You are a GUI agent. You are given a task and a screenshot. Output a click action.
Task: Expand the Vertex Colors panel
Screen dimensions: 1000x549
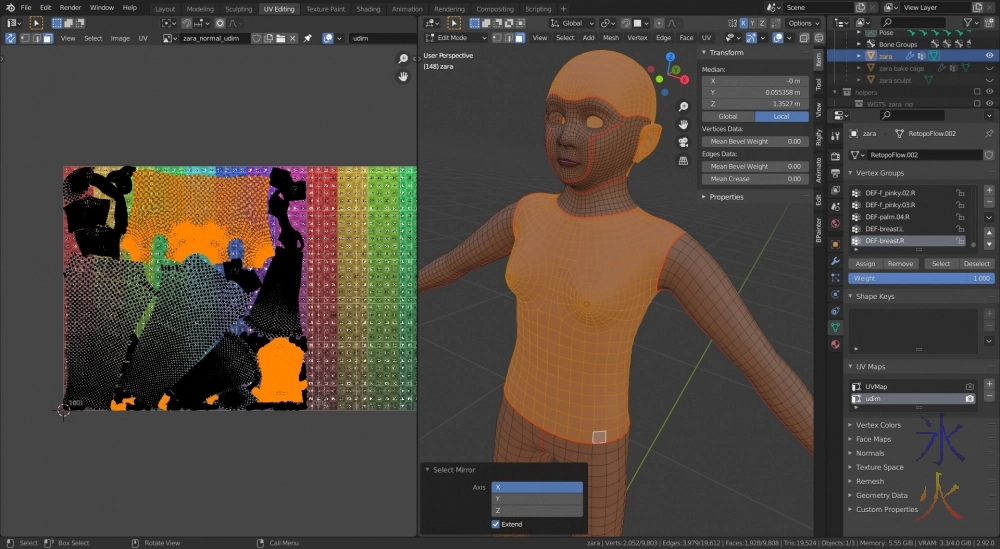(877, 425)
